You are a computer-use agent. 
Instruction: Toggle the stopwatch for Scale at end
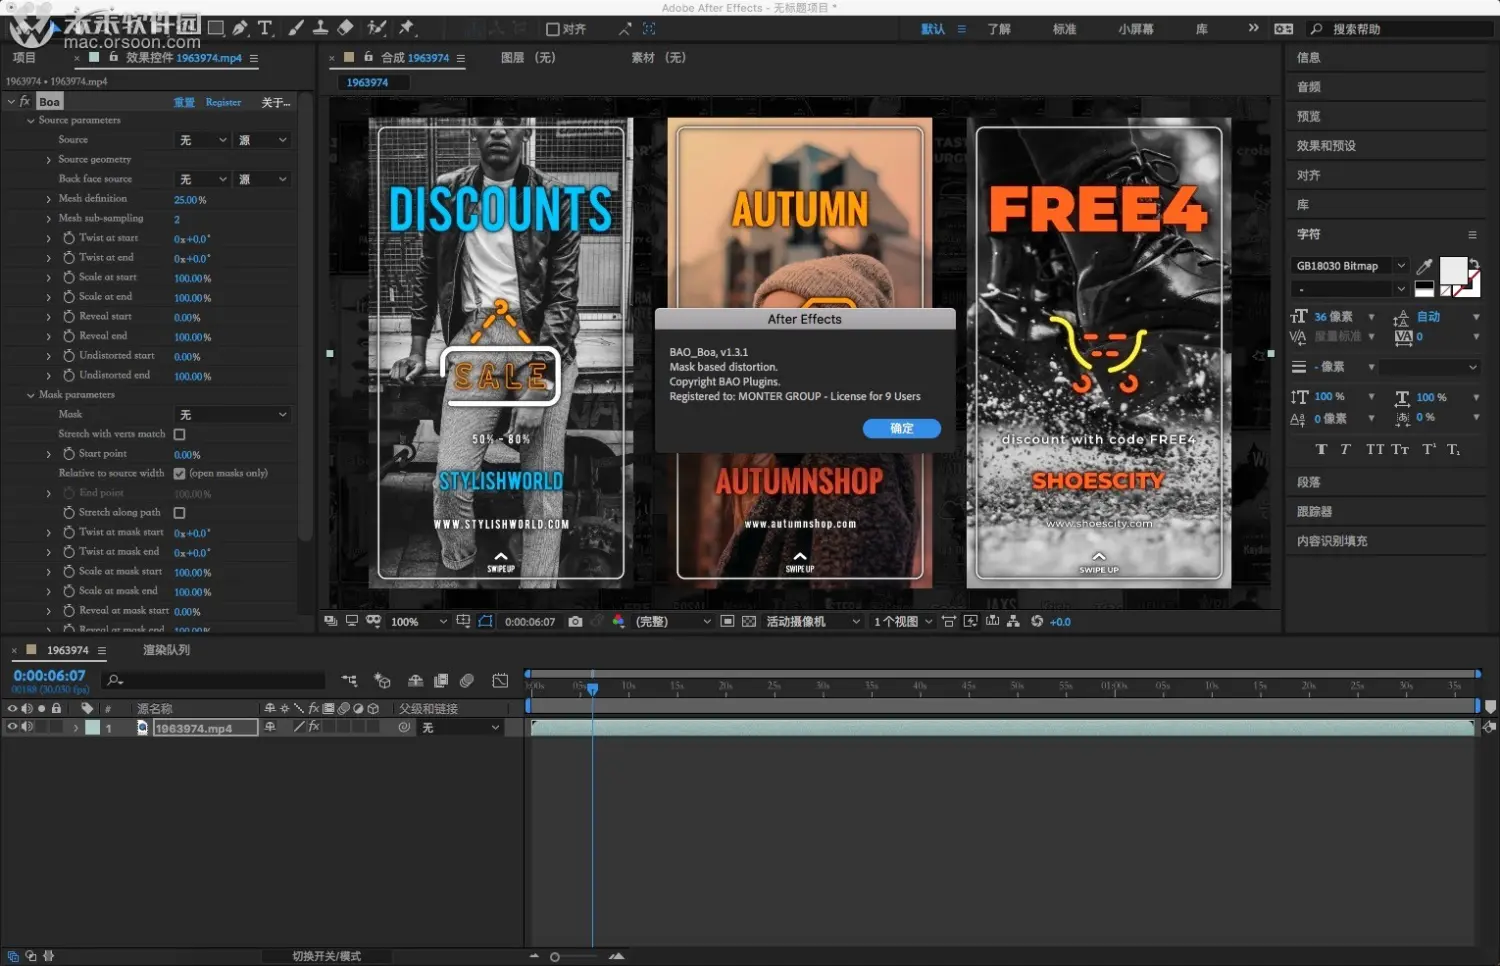[x=69, y=297]
